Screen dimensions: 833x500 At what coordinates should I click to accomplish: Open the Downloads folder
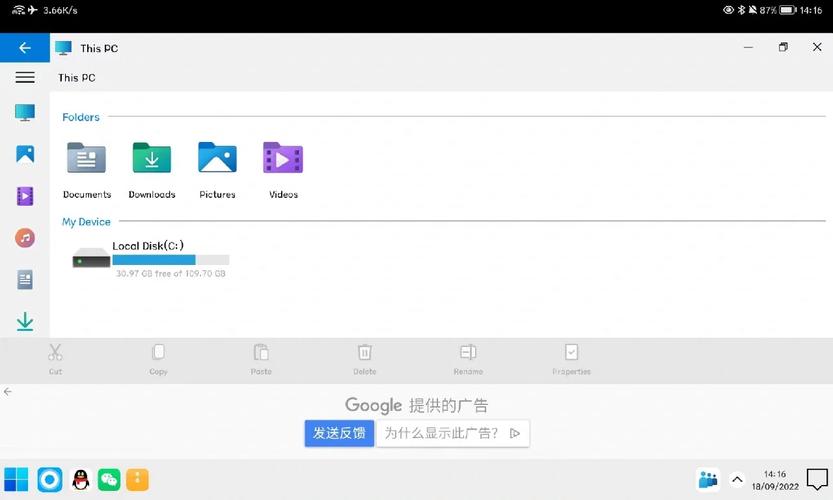(x=152, y=170)
